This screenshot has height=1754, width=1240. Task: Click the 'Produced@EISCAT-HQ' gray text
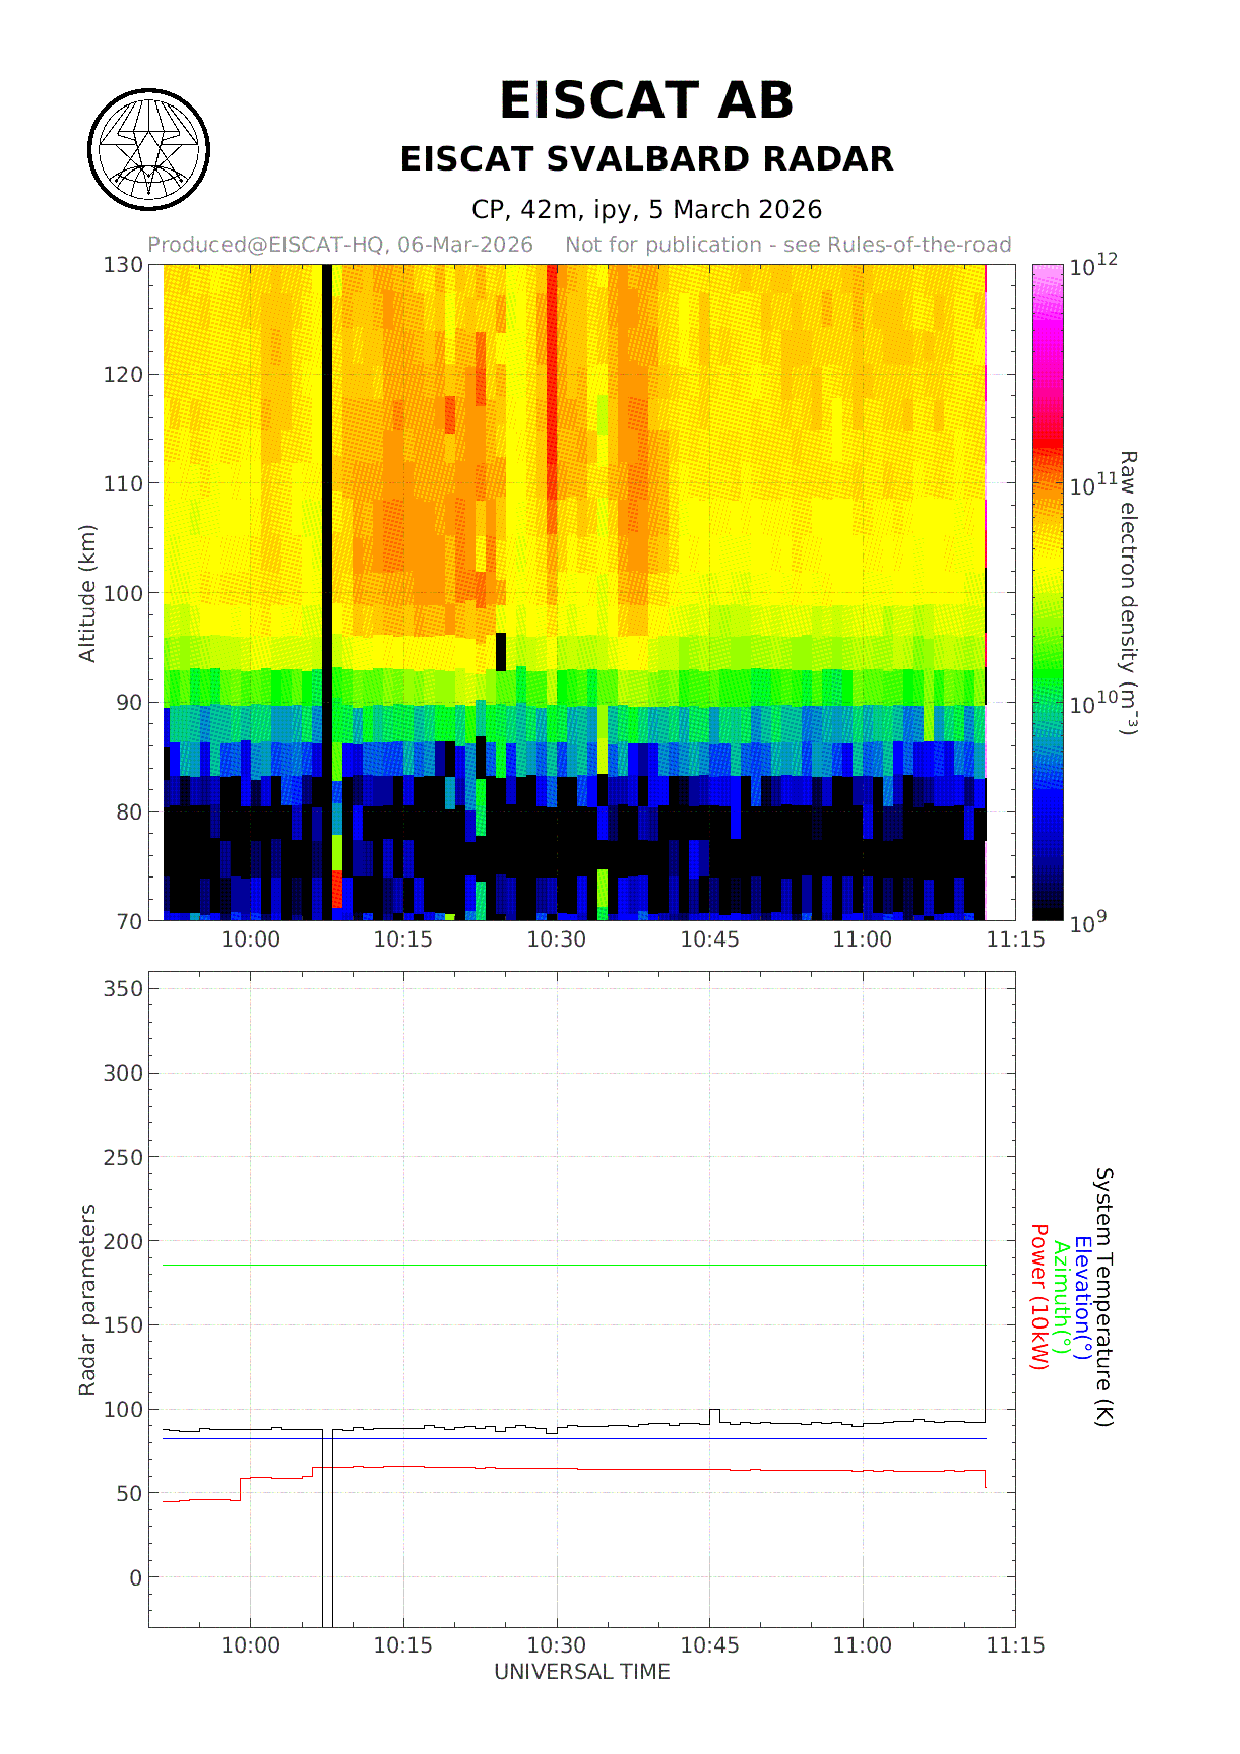[x=340, y=245]
